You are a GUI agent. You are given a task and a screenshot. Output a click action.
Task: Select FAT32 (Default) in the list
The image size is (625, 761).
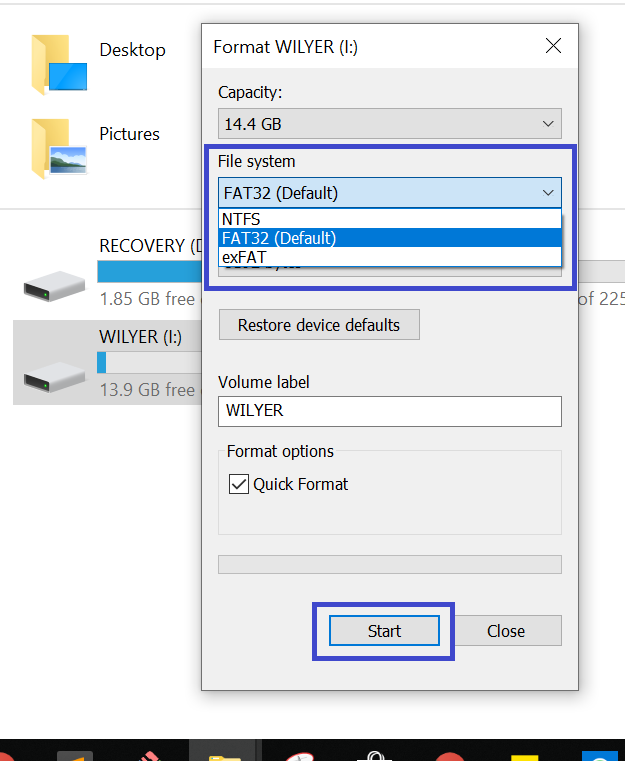click(390, 238)
